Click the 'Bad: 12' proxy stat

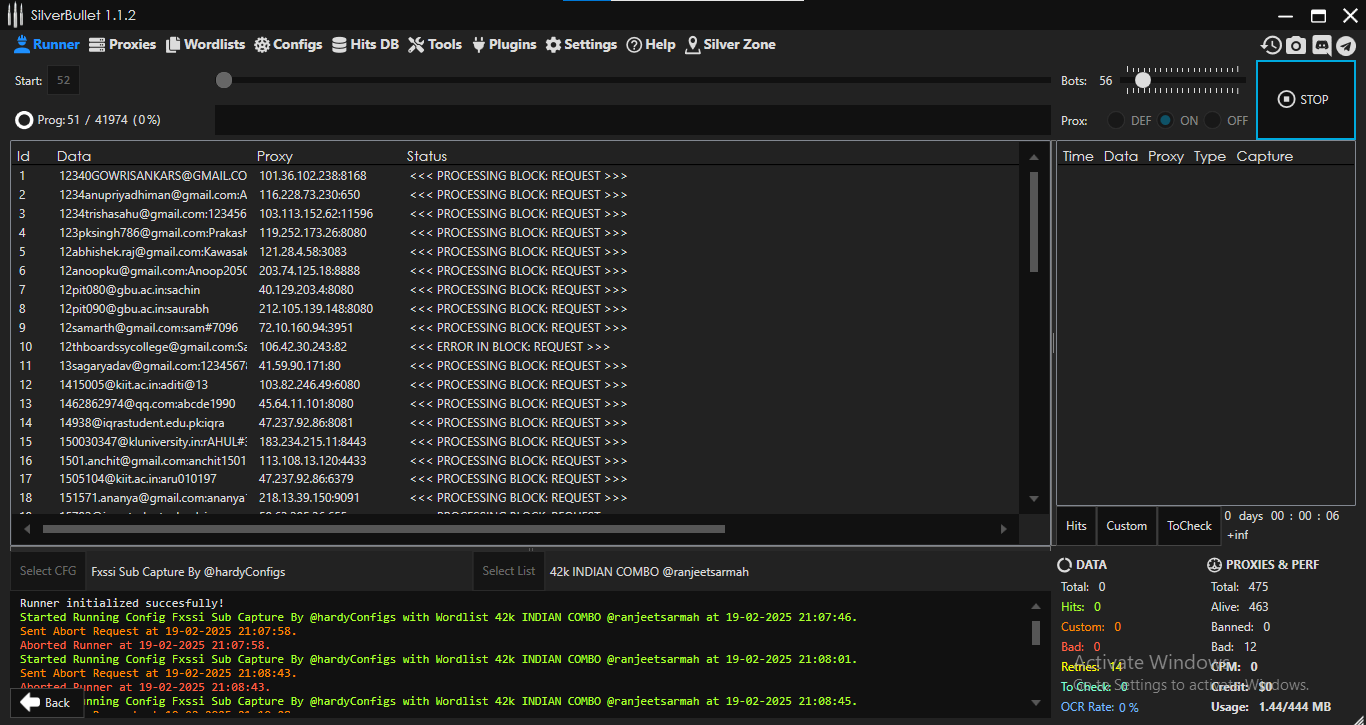[x=1234, y=647]
